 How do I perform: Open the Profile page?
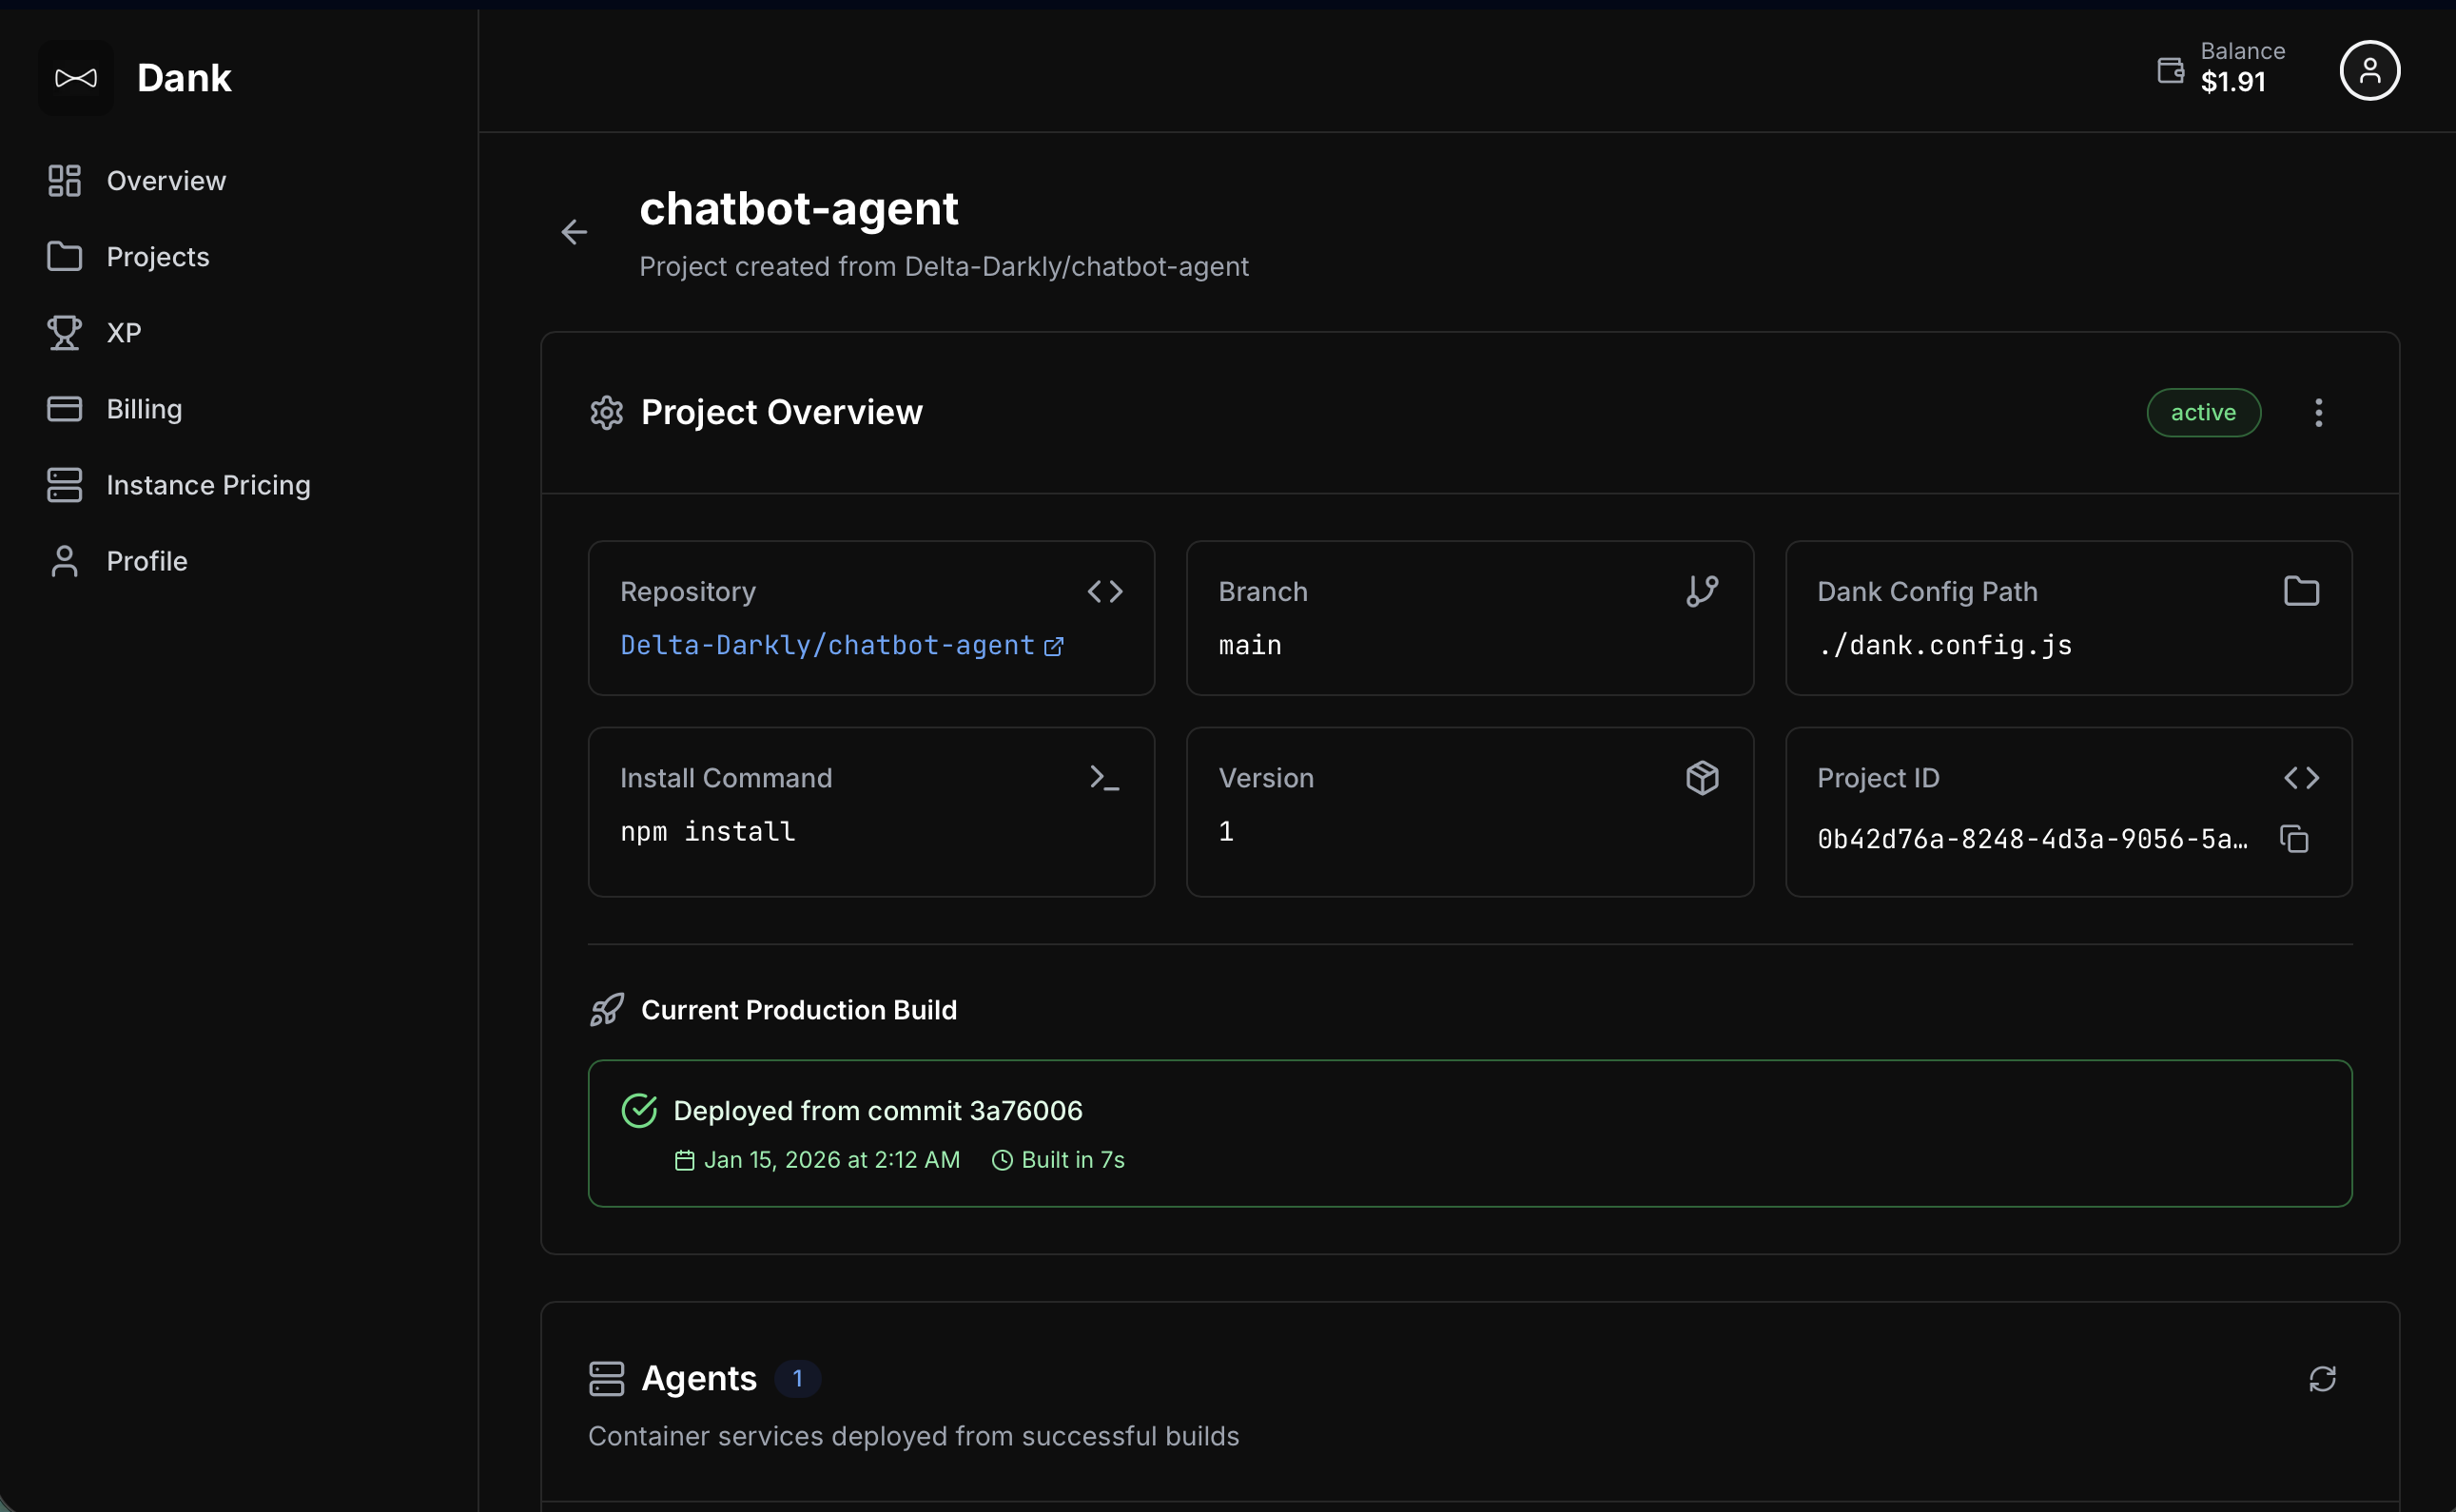click(x=147, y=561)
